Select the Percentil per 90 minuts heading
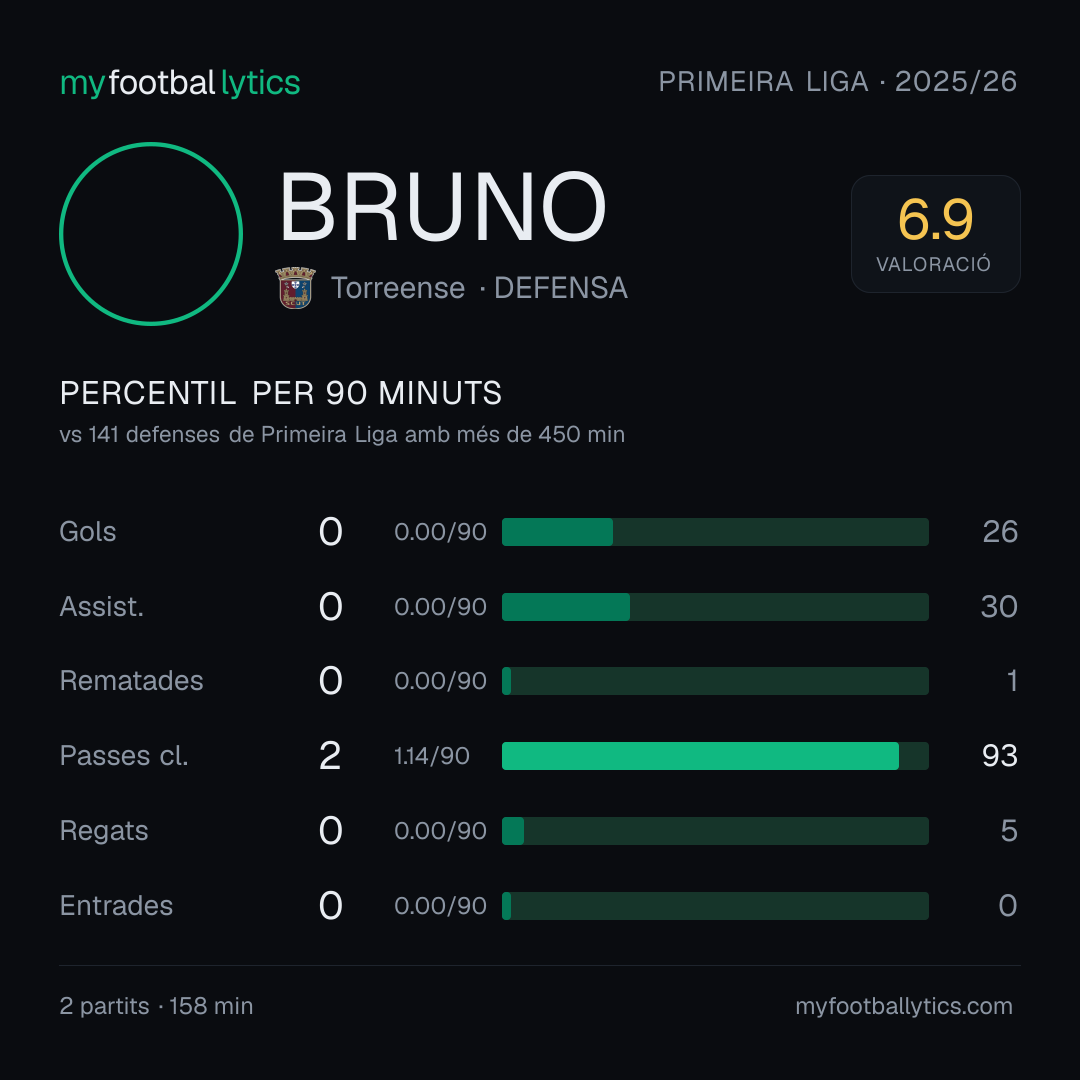The image size is (1080, 1080). 280,393
